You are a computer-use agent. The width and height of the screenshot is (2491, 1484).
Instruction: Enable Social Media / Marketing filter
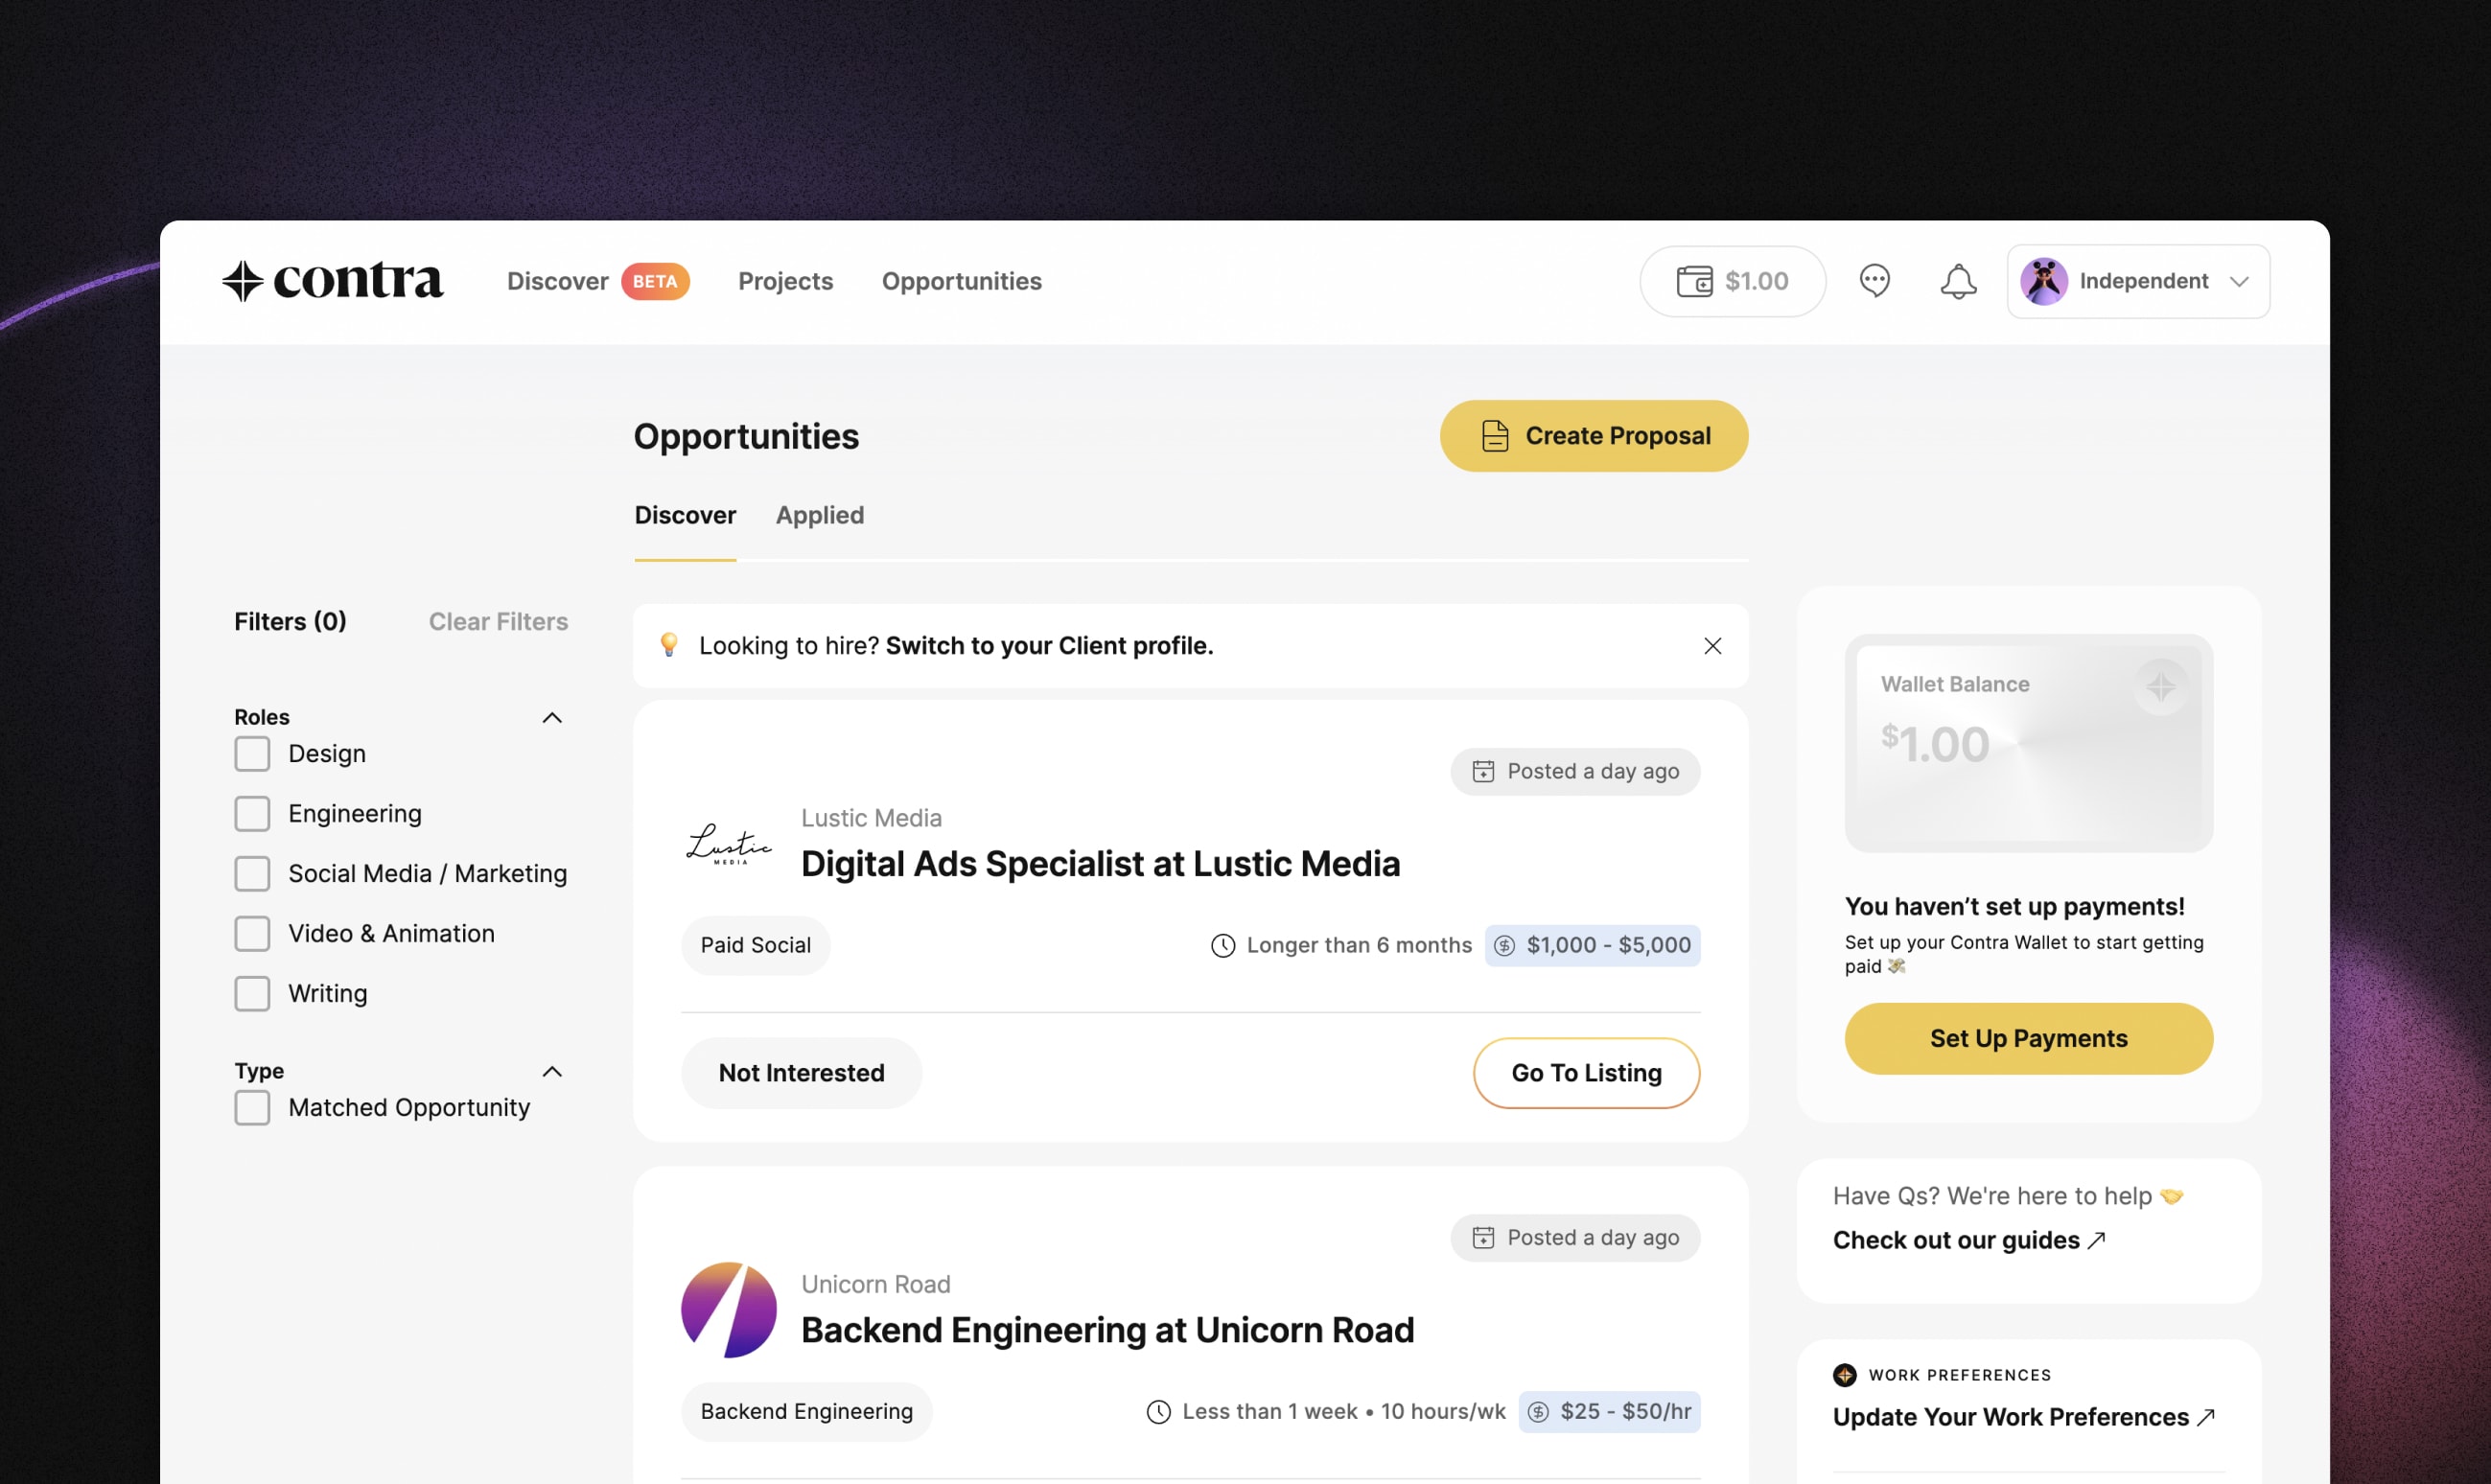[x=252, y=873]
